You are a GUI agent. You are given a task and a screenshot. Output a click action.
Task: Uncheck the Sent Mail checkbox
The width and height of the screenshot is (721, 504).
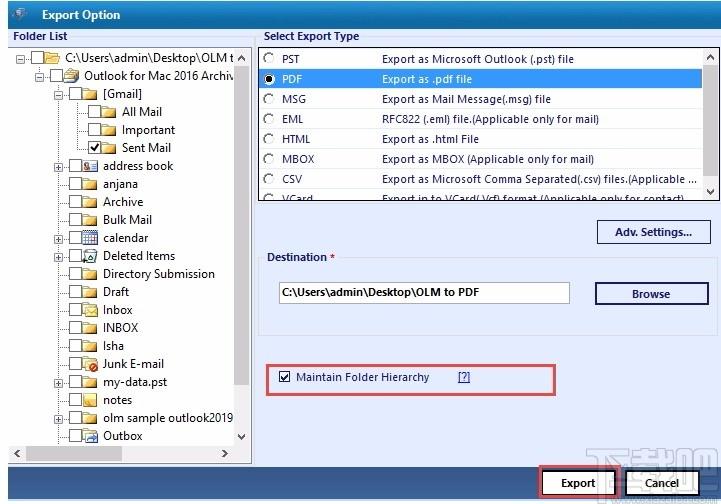point(94,148)
